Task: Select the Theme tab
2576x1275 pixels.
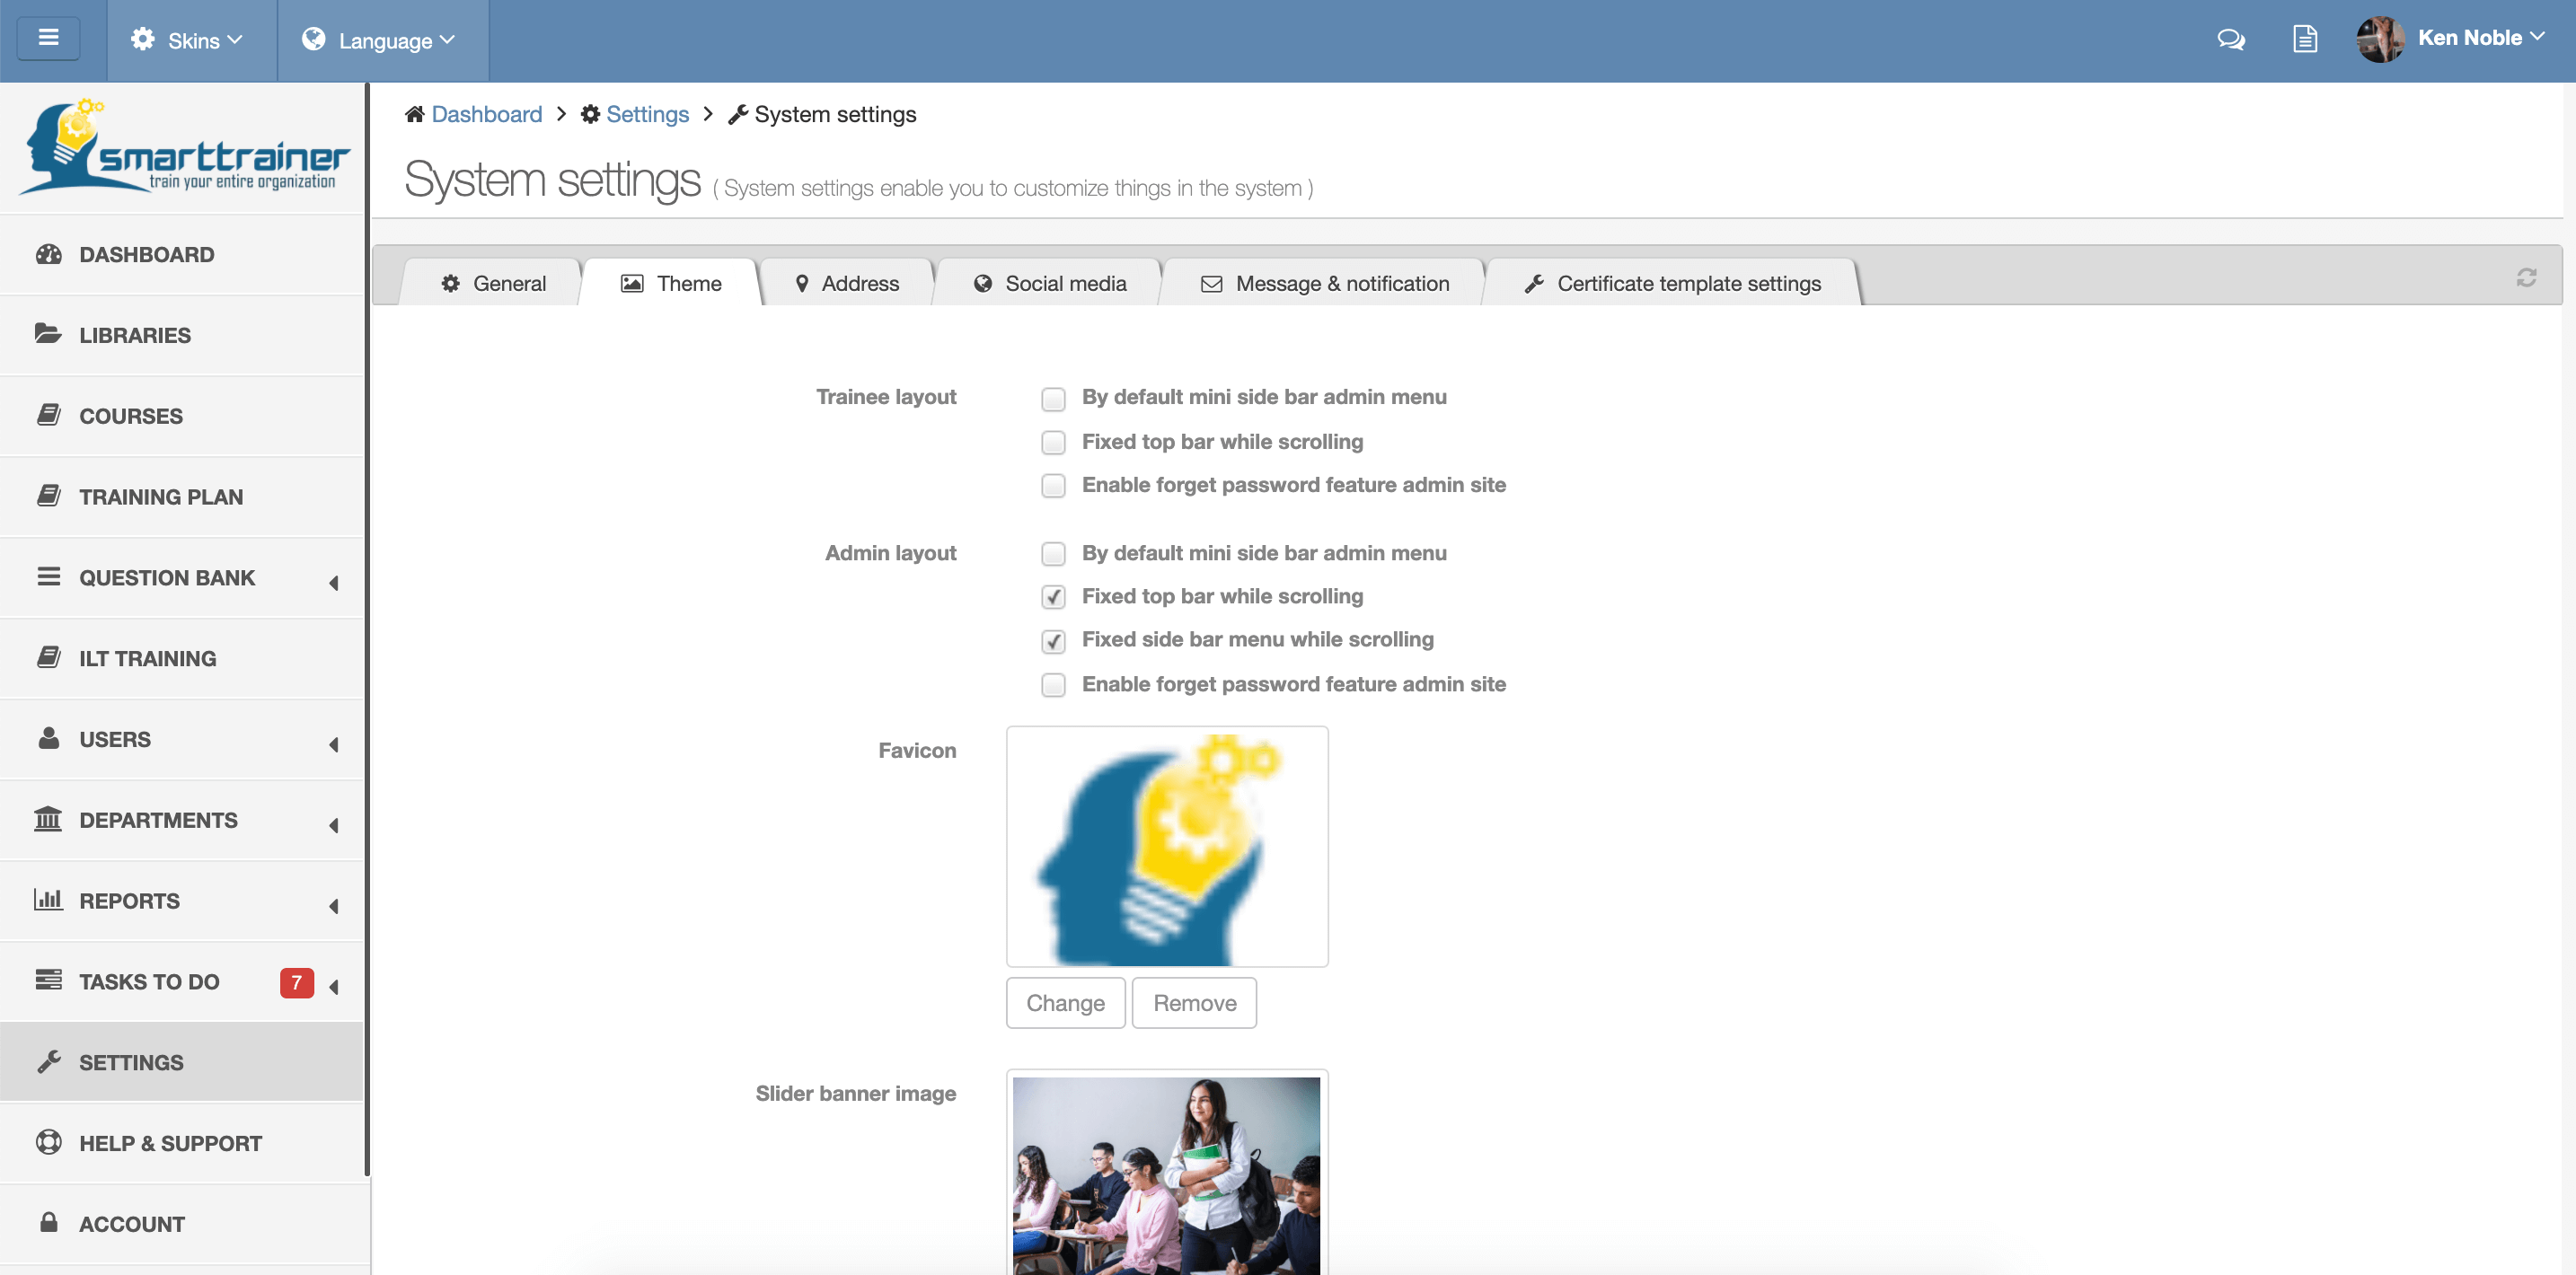Action: [670, 283]
